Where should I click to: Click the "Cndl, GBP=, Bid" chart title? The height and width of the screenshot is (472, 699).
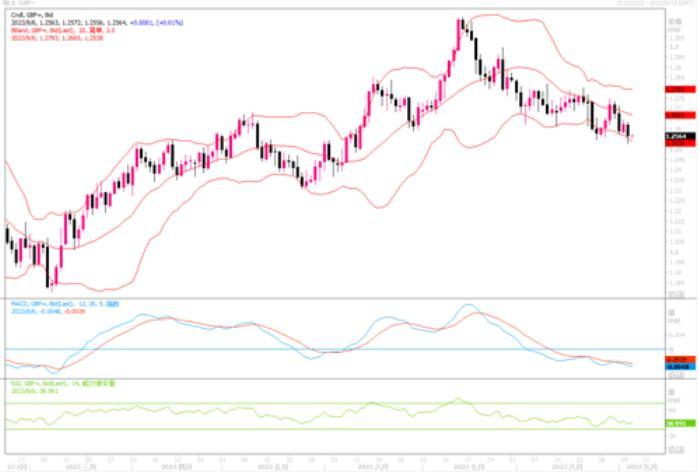32,15
